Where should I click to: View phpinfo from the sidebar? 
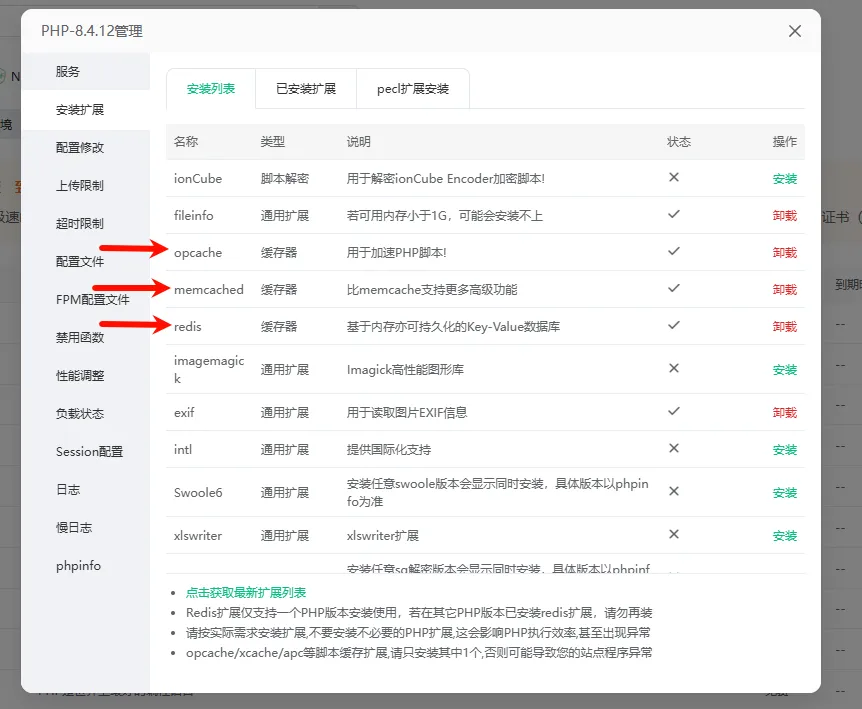(78, 566)
